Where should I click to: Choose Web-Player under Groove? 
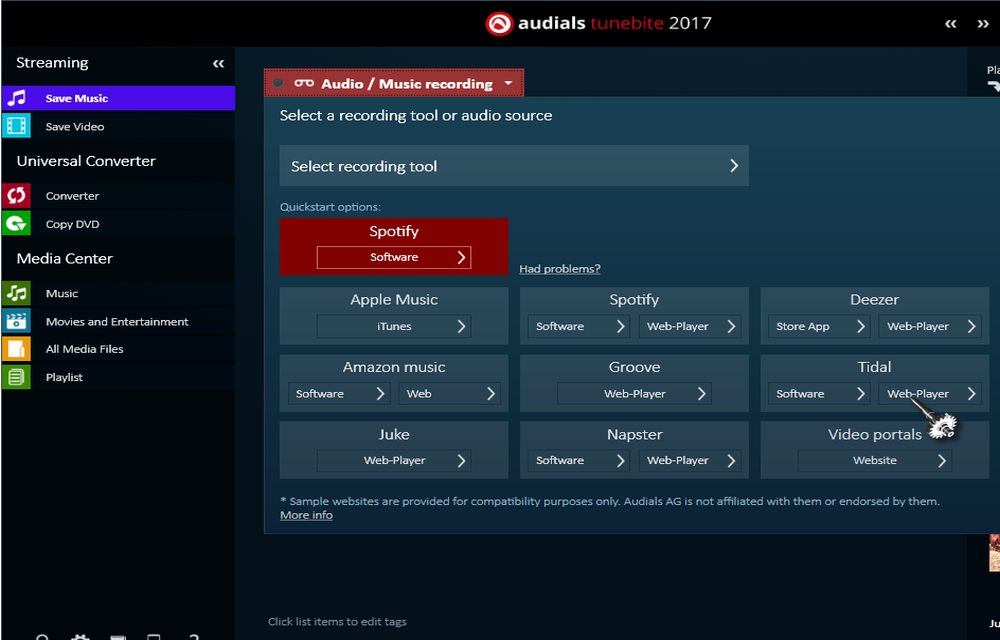pyautogui.click(x=635, y=393)
